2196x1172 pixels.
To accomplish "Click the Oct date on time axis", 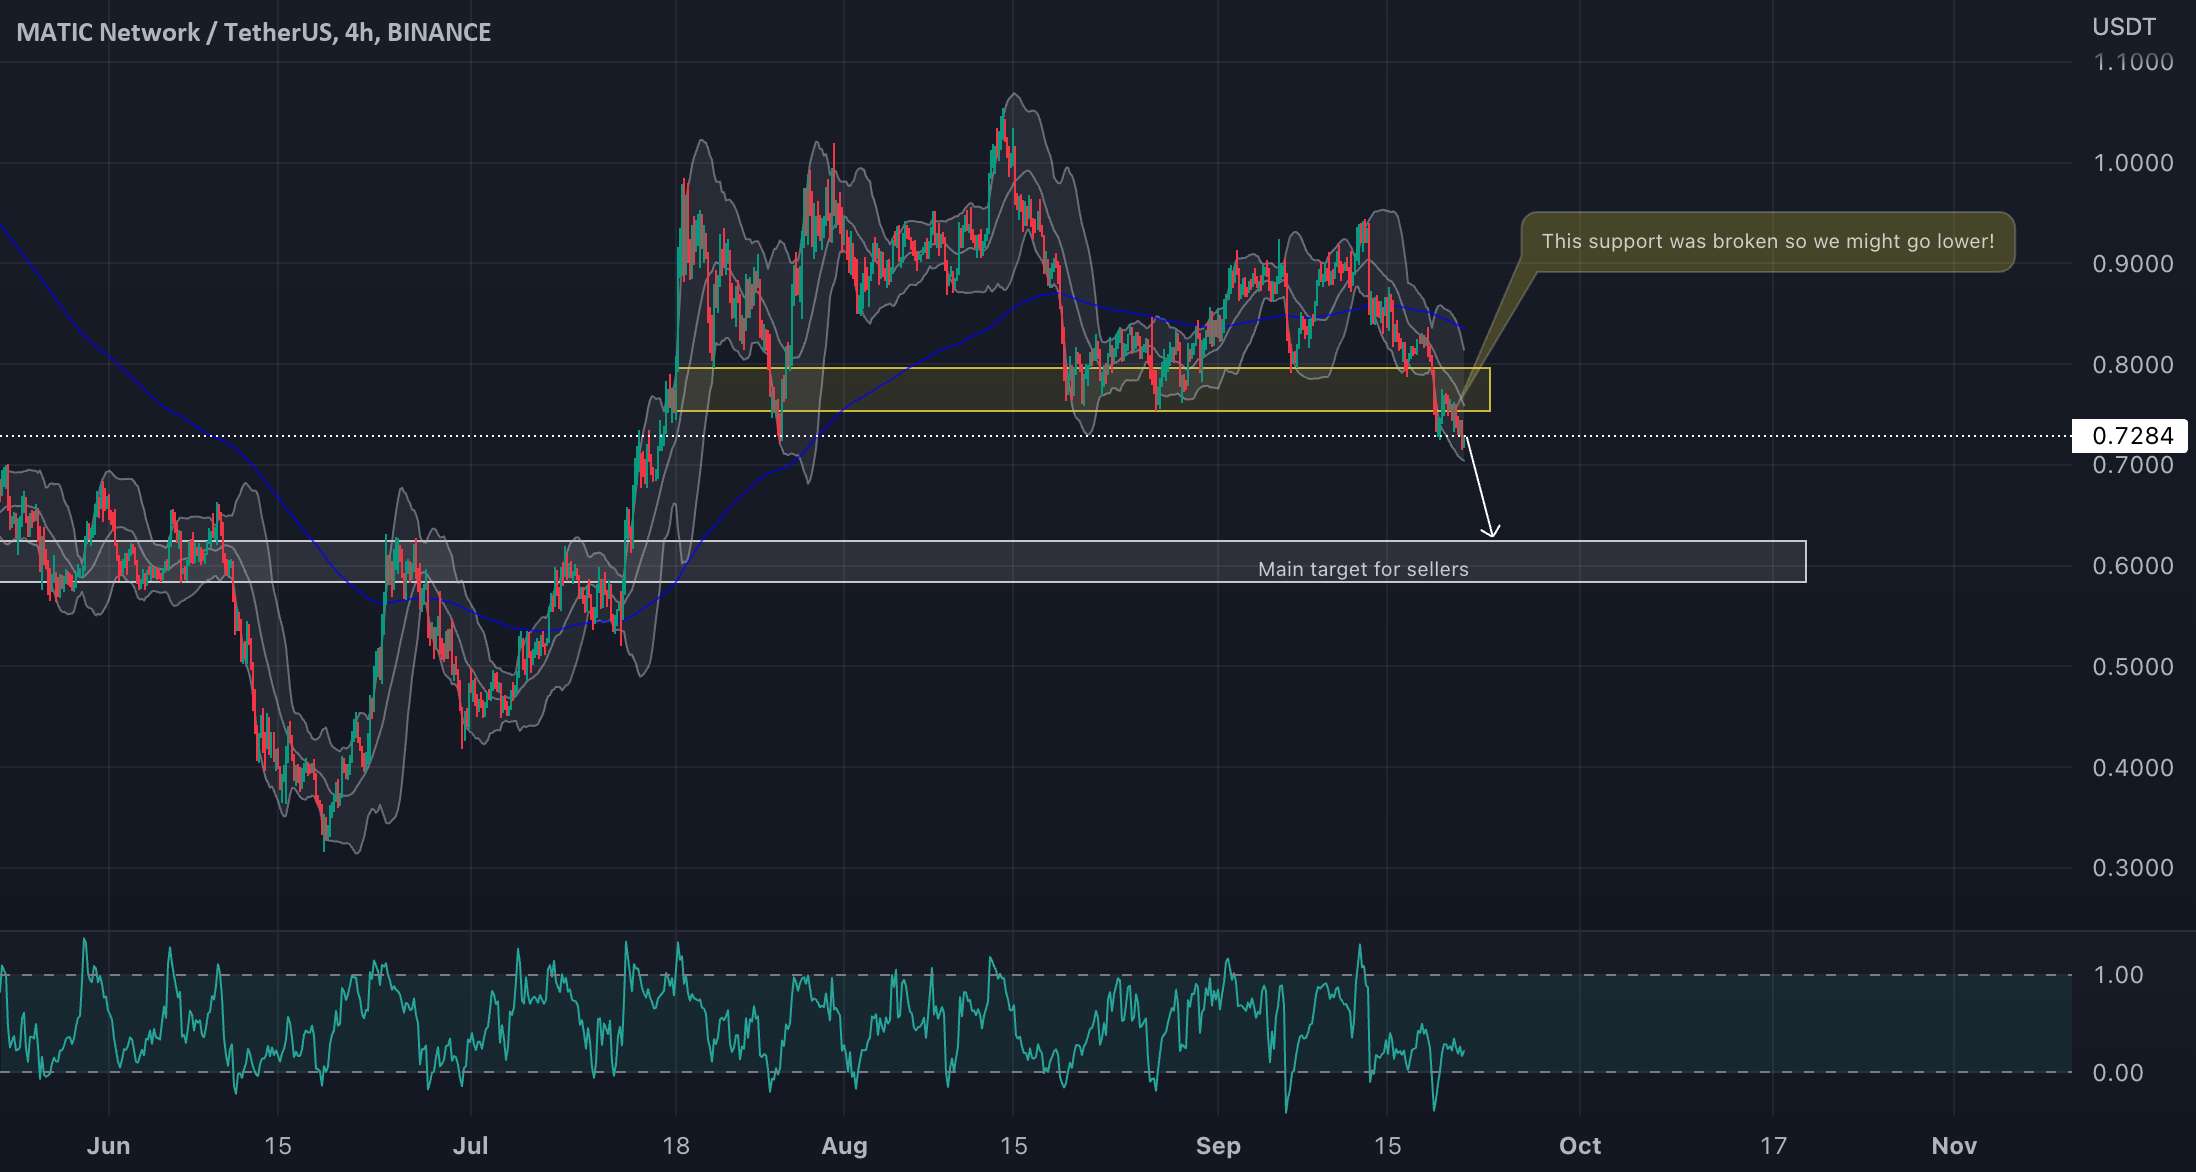I will (x=1580, y=1146).
